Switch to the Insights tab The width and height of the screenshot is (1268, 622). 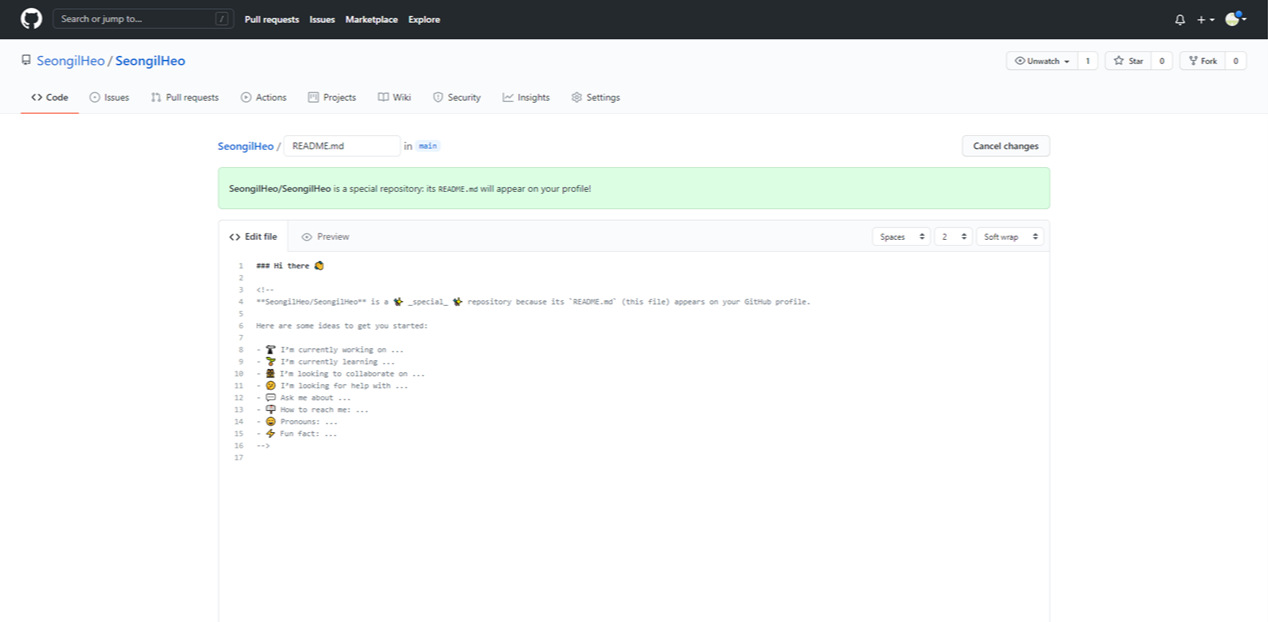[x=526, y=97]
